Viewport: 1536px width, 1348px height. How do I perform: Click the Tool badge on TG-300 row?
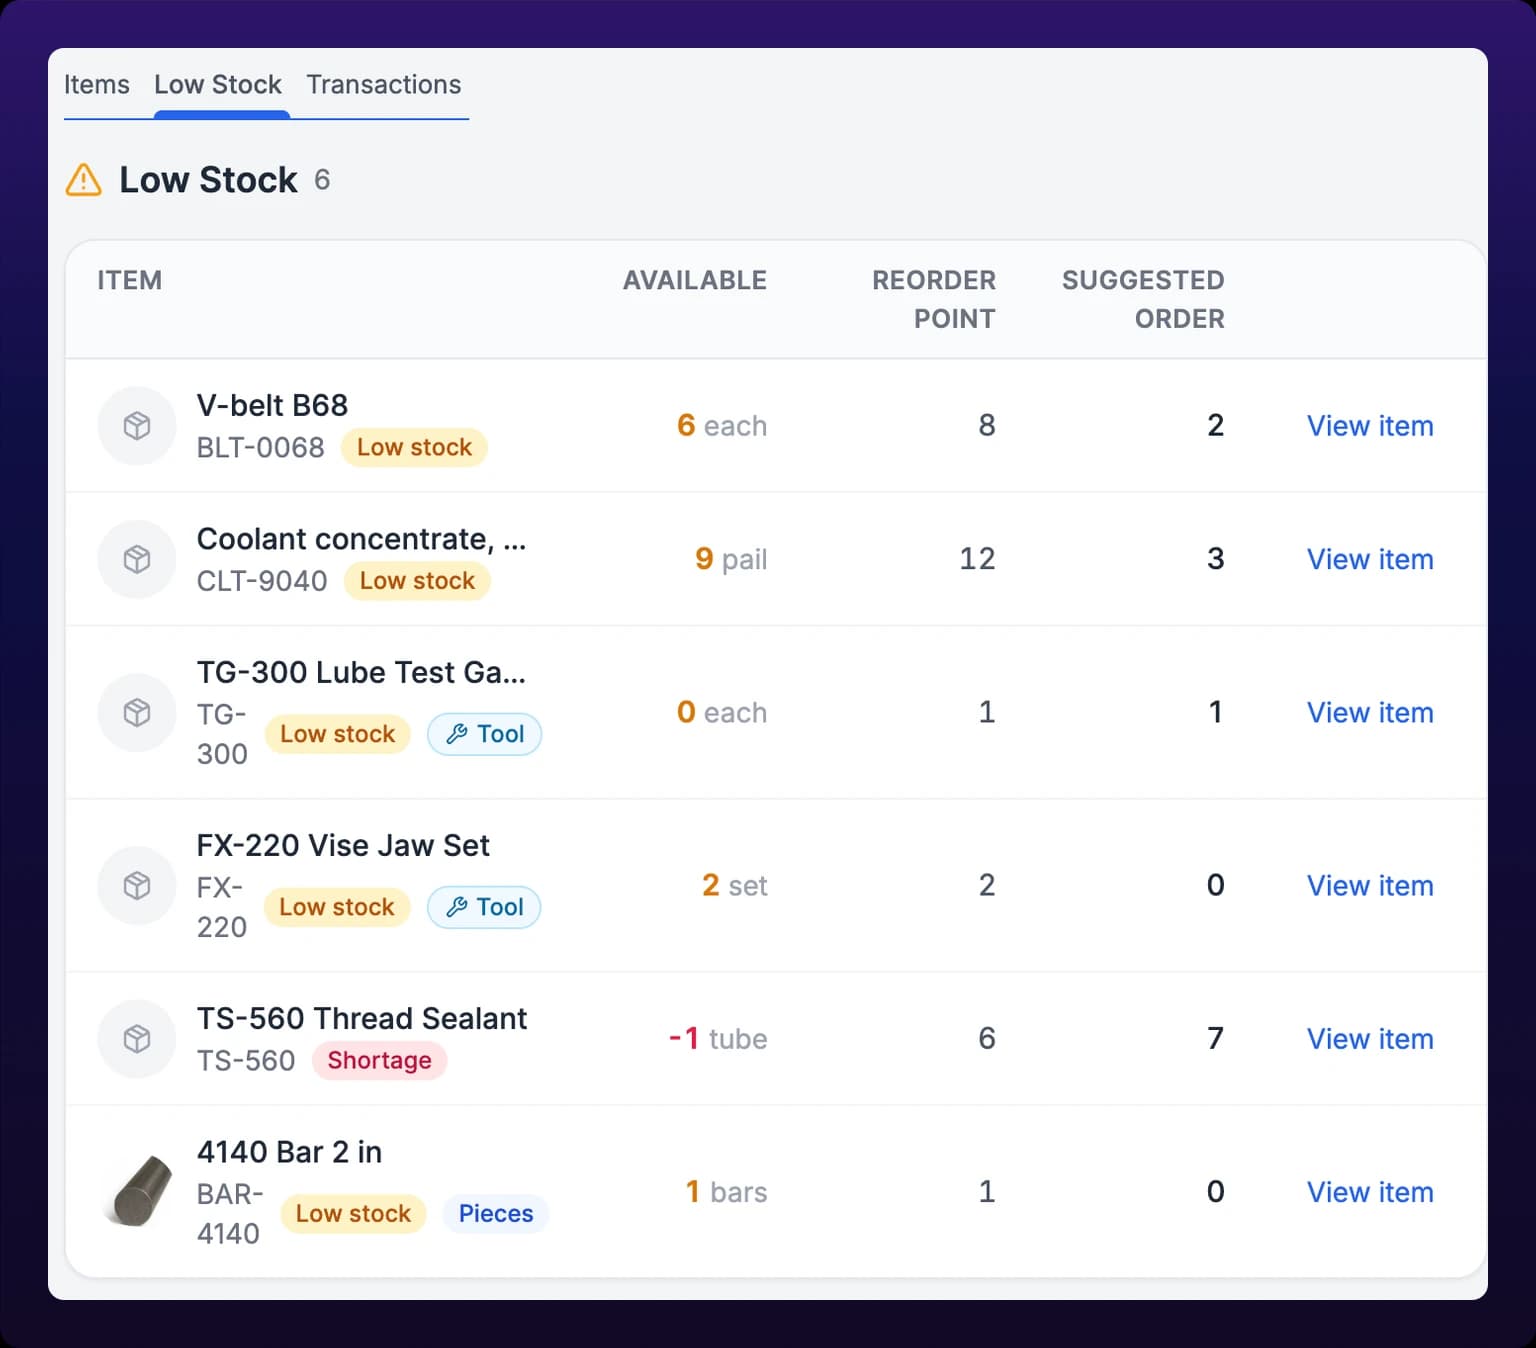[x=485, y=734]
